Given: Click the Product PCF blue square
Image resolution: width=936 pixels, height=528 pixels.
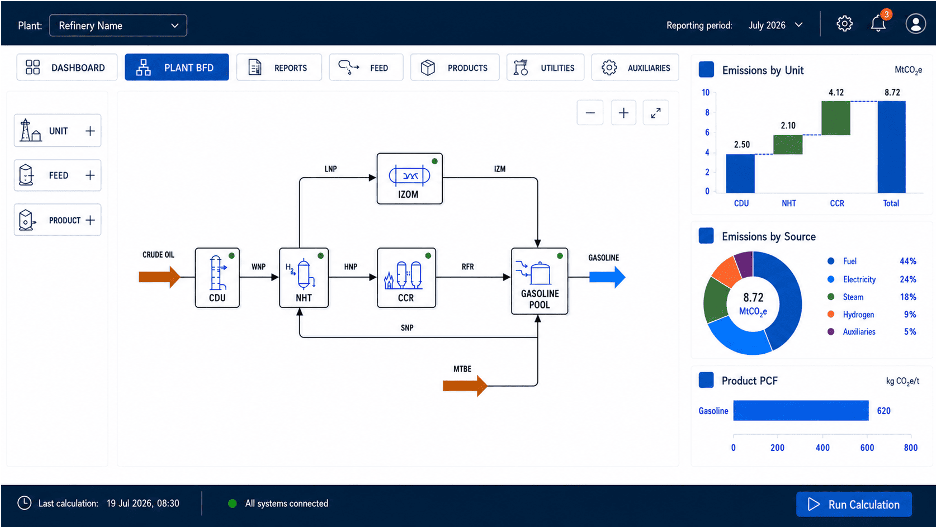Looking at the screenshot, I should pyautogui.click(x=706, y=380).
